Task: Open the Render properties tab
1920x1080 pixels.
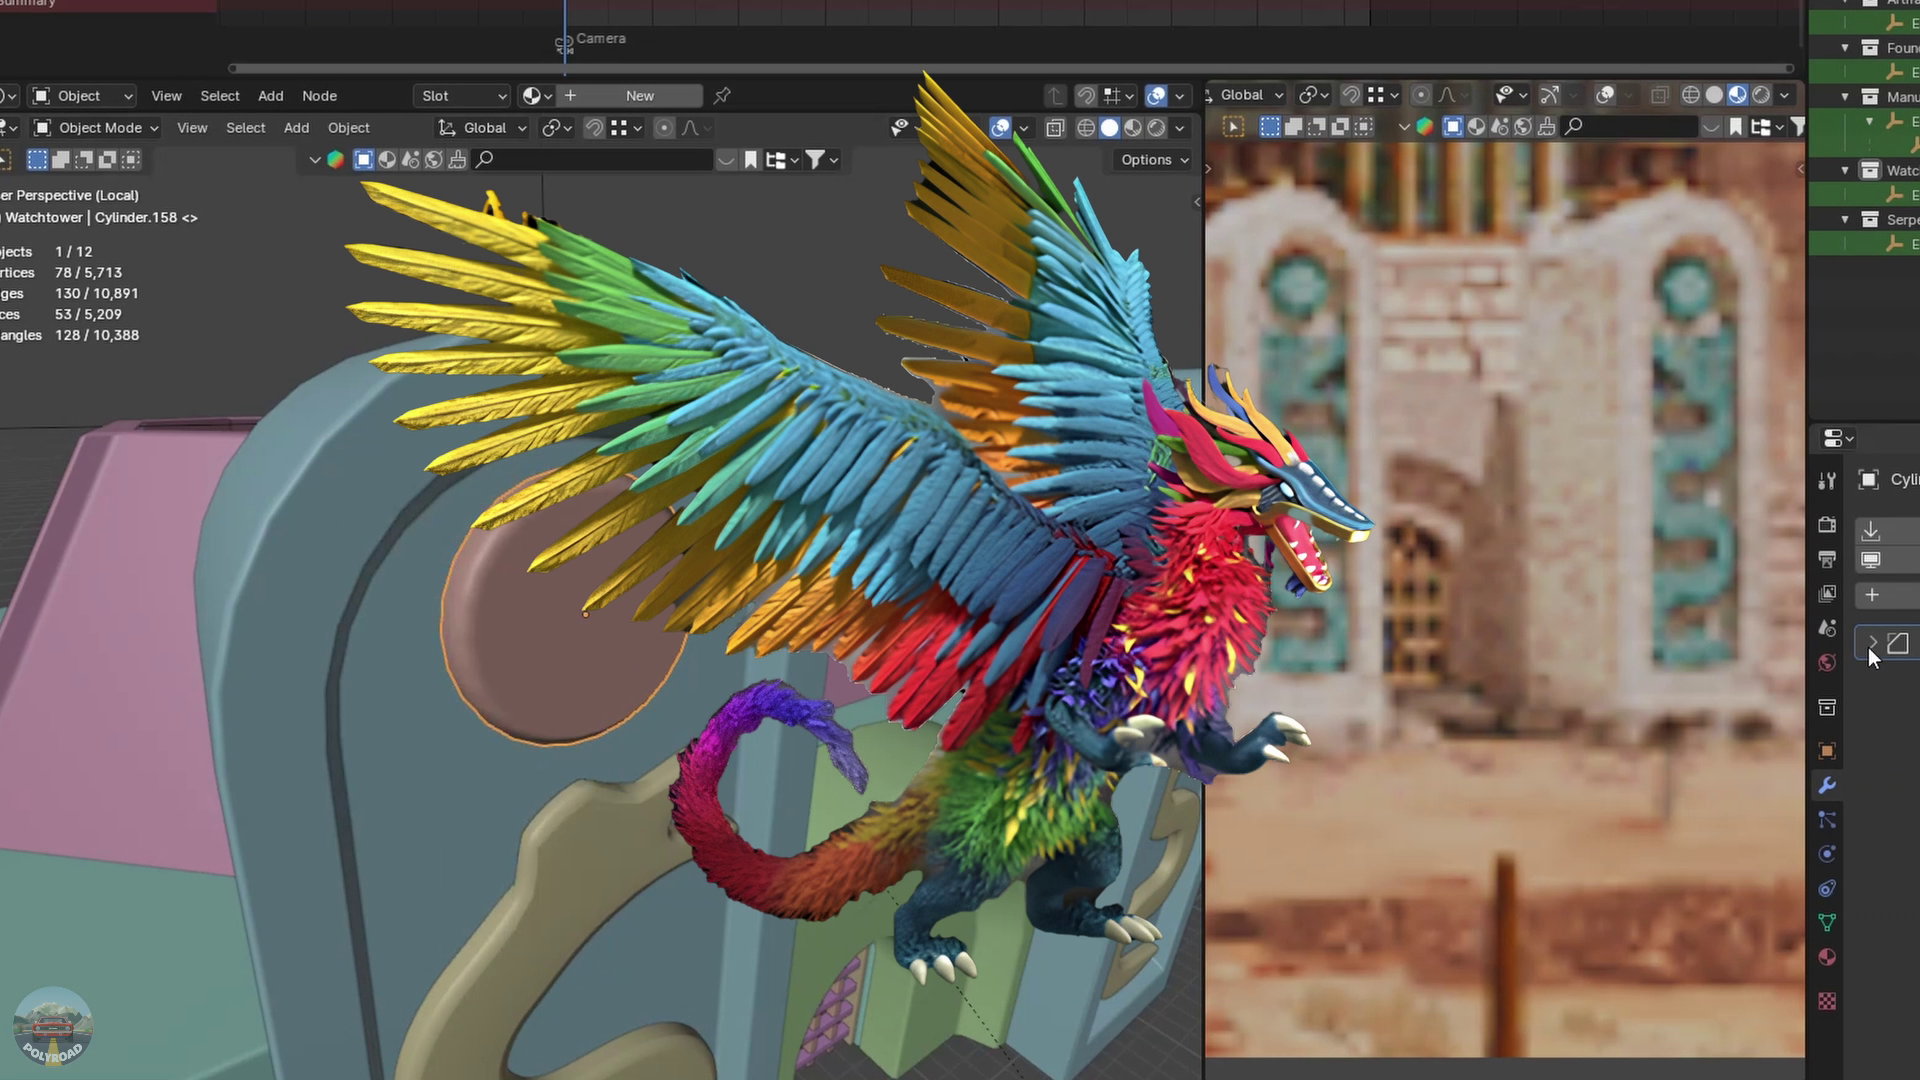Action: (x=1827, y=525)
